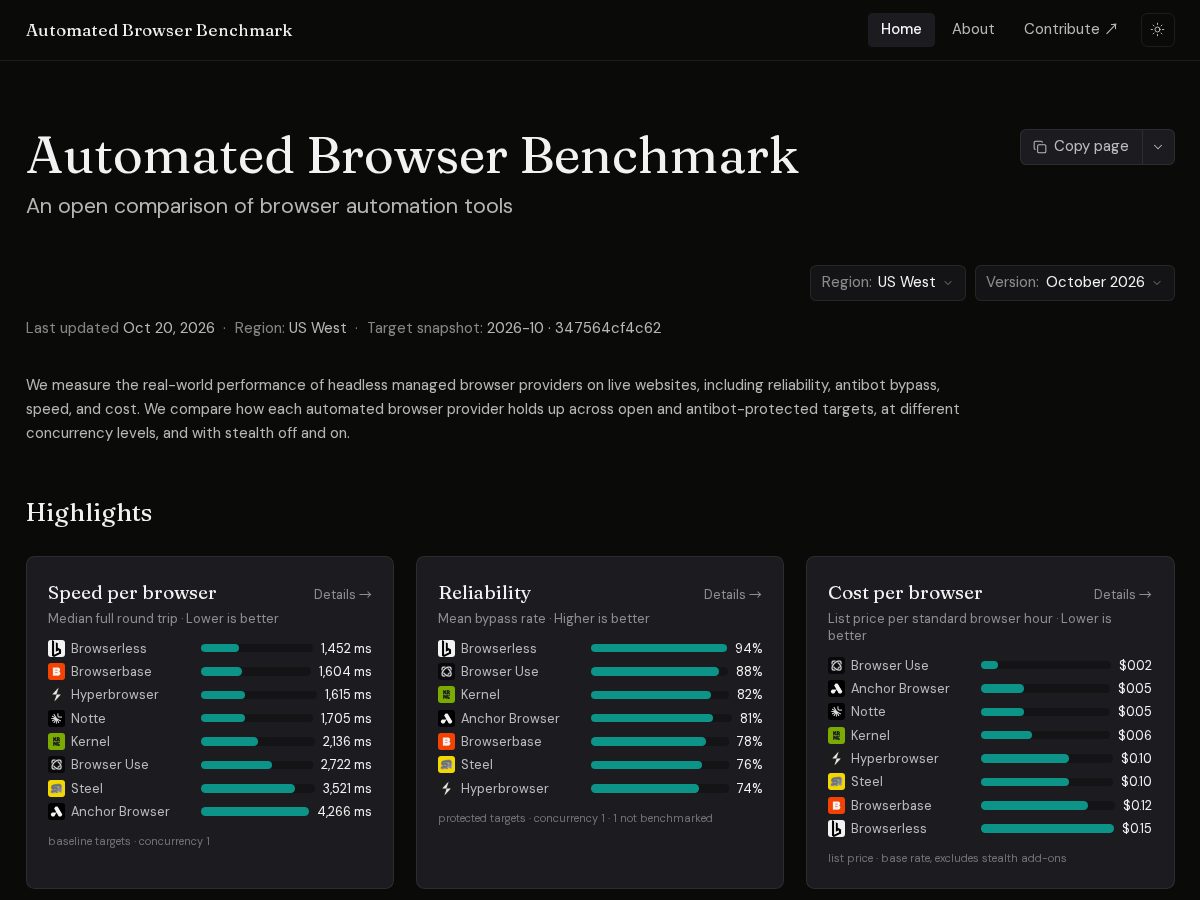This screenshot has width=1200, height=900.
Task: Click the Highlights section heading
Action: (x=89, y=513)
